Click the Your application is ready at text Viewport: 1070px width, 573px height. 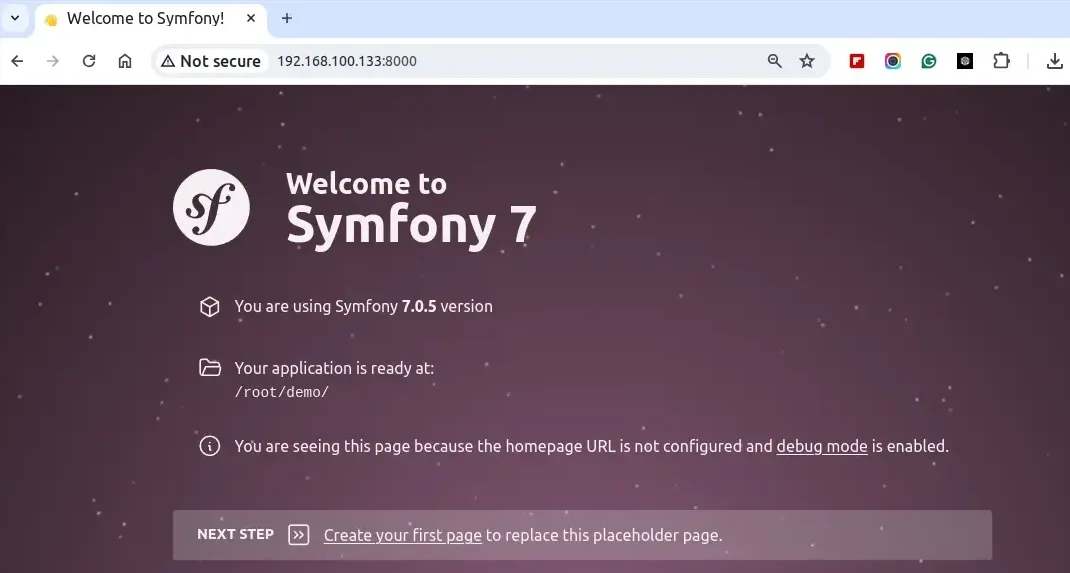pos(334,368)
